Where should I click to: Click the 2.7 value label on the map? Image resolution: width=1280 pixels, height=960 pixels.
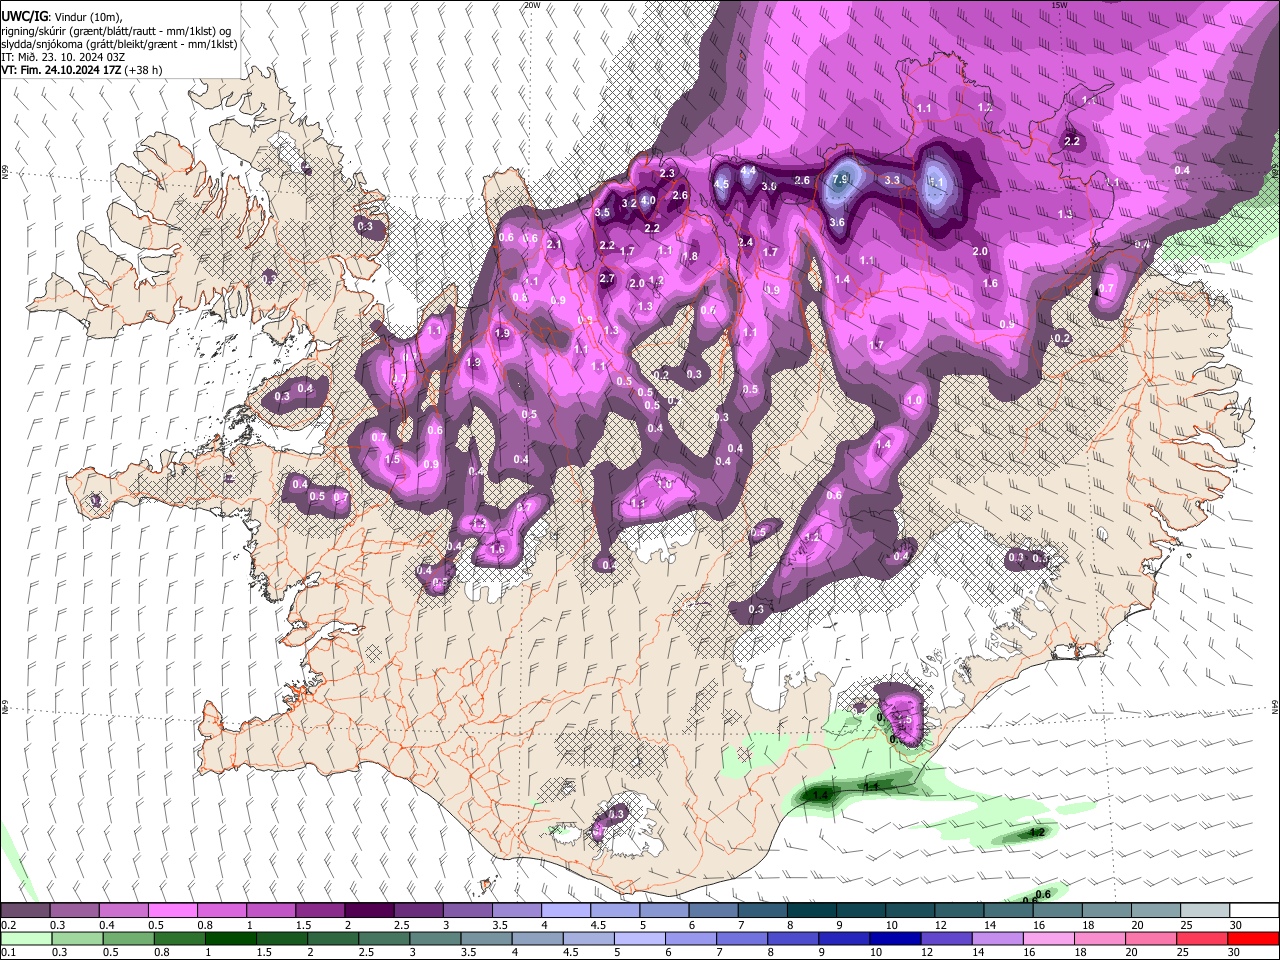(606, 278)
